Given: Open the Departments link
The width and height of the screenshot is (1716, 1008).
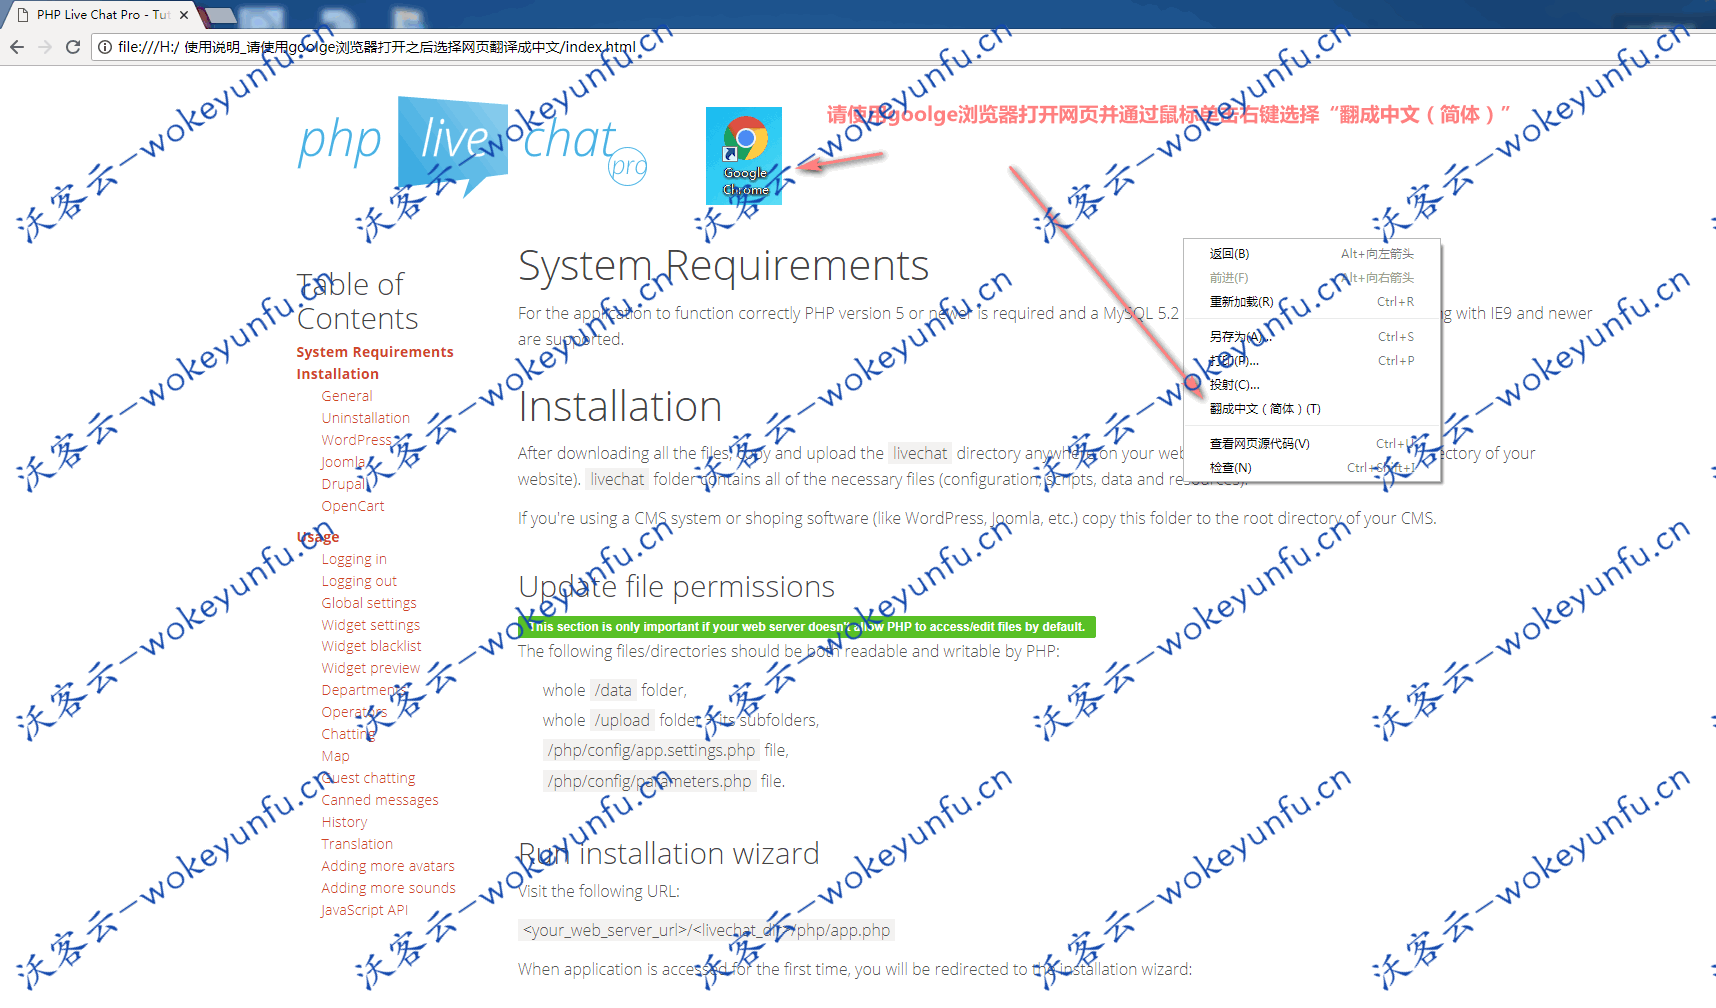Looking at the screenshot, I should (x=364, y=690).
